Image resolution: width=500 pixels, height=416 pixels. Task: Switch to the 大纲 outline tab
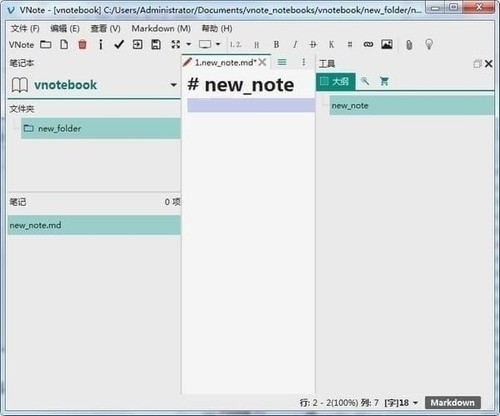[335, 81]
